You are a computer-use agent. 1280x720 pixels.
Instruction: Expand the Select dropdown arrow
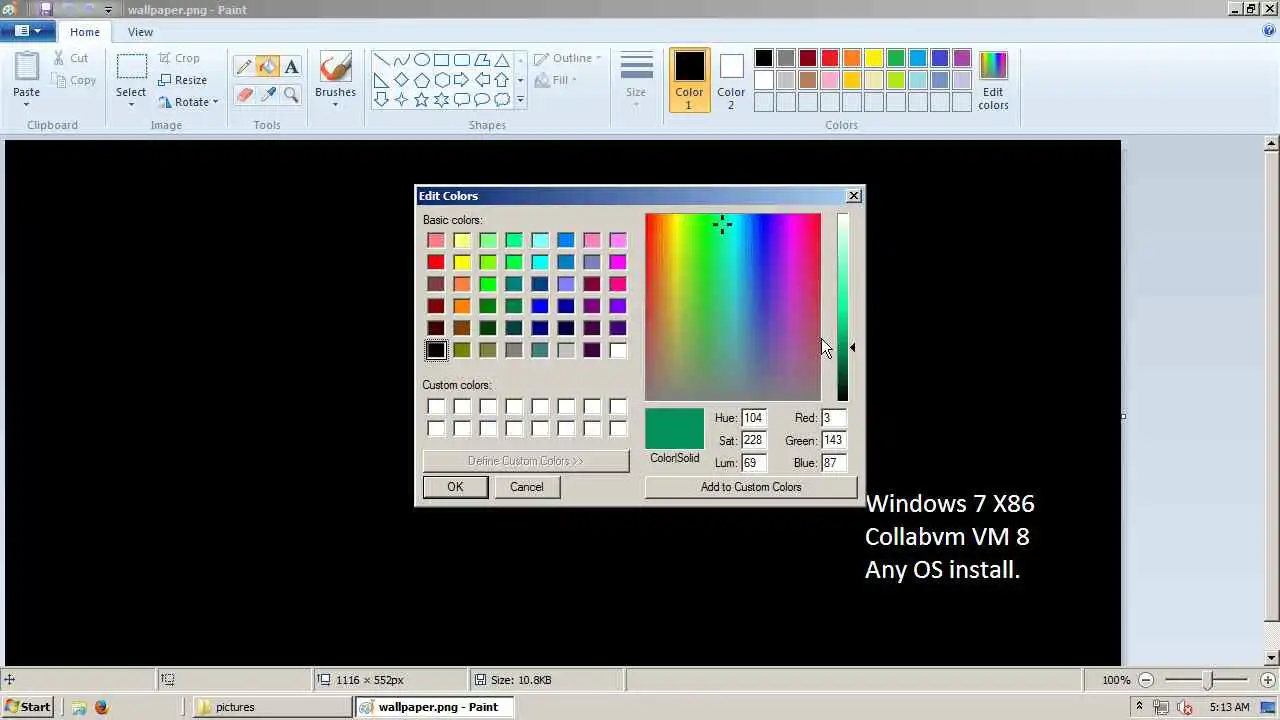(x=131, y=104)
